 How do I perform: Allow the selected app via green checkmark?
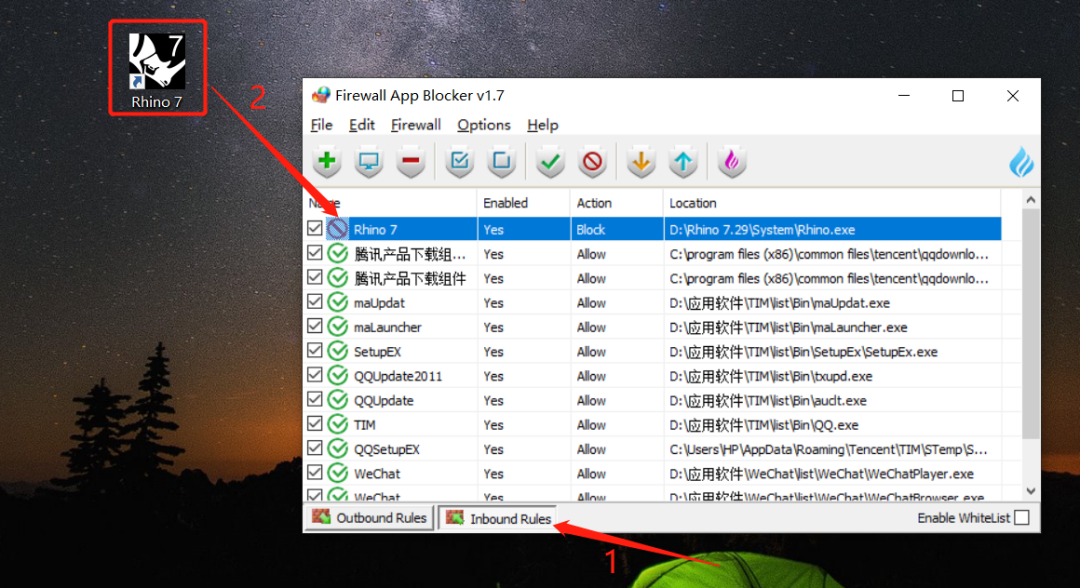pyautogui.click(x=549, y=161)
